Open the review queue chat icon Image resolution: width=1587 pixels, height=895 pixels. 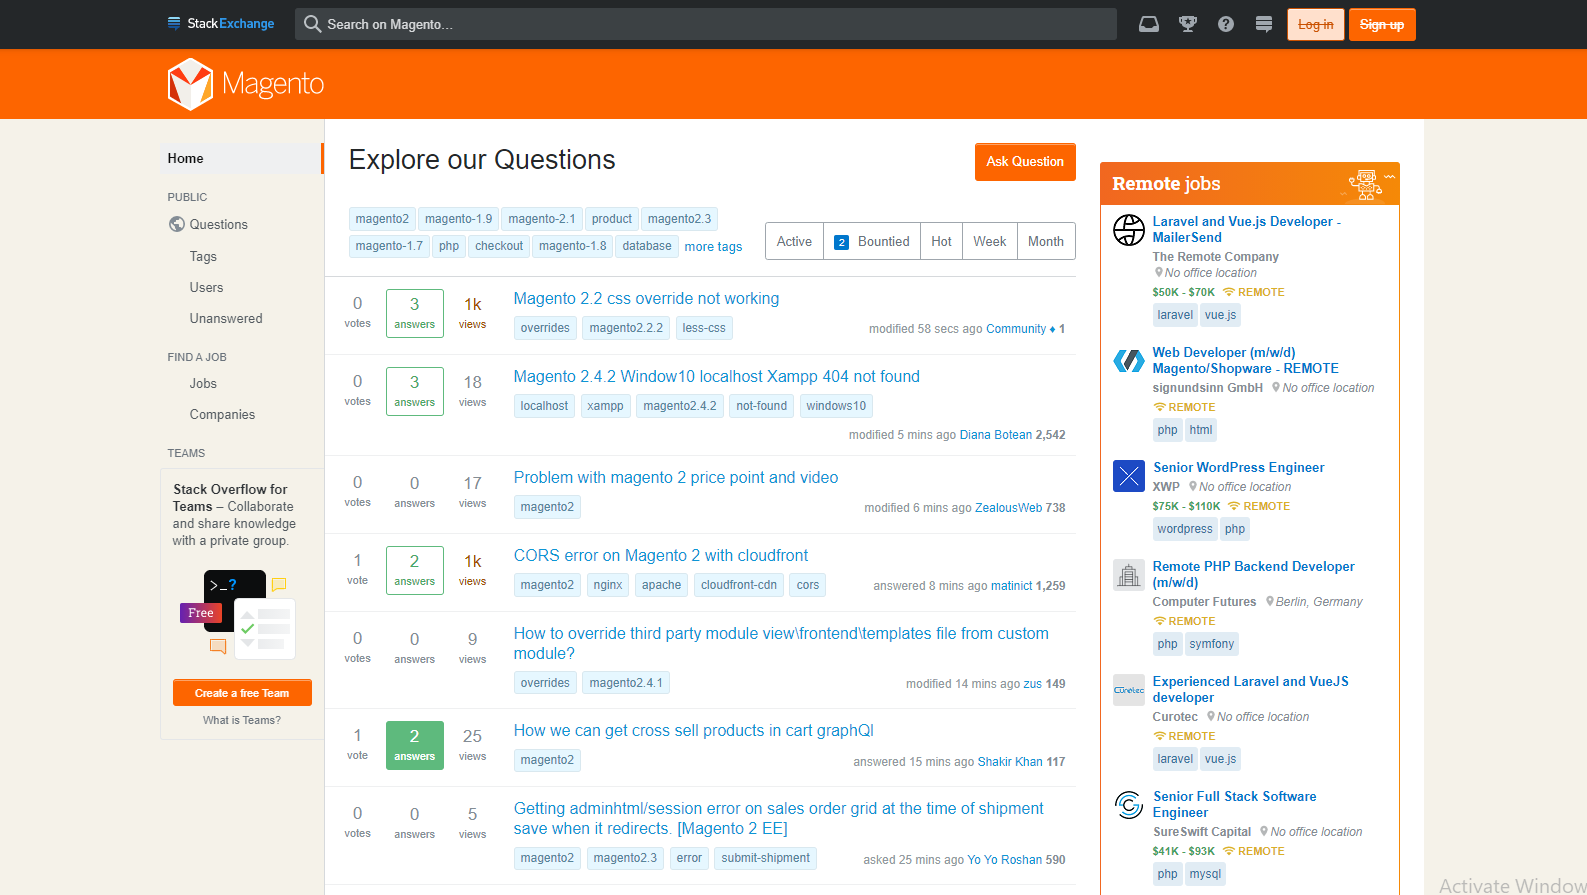pyautogui.click(x=1264, y=24)
